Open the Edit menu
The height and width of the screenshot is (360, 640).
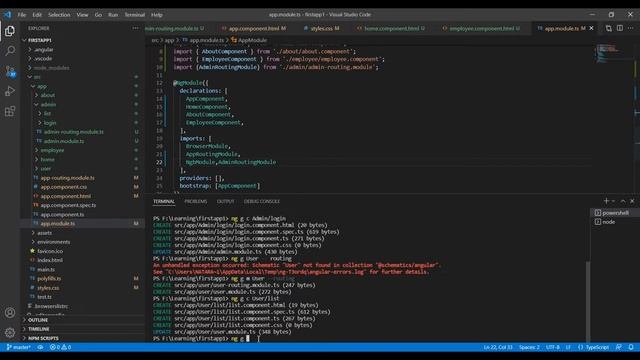[x=37, y=15]
